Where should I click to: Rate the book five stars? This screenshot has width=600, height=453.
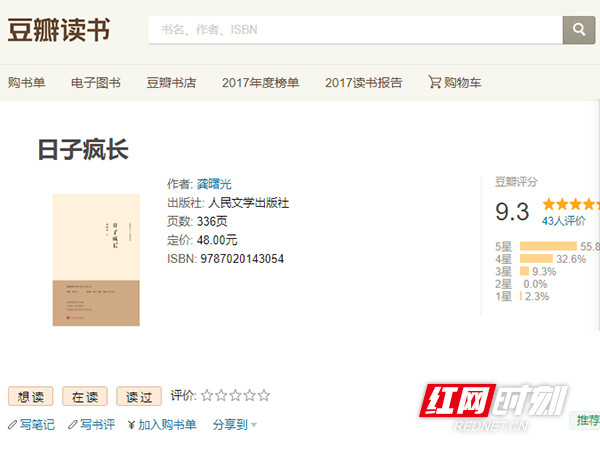[264, 395]
